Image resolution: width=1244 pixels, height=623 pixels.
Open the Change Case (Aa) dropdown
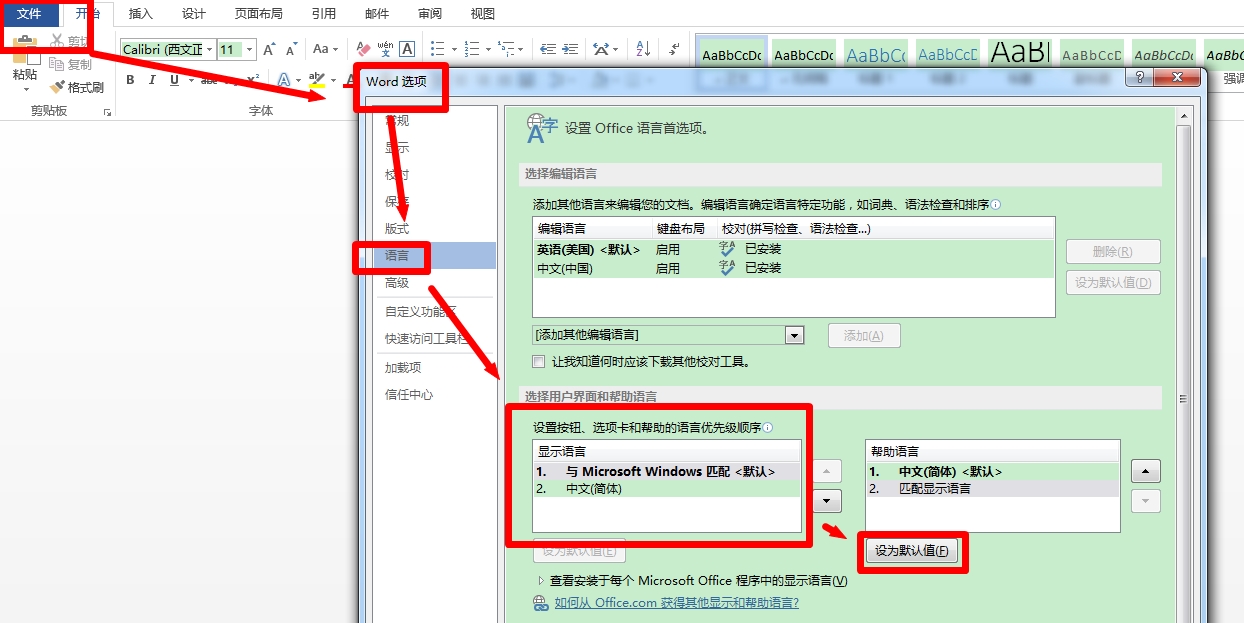[x=325, y=49]
